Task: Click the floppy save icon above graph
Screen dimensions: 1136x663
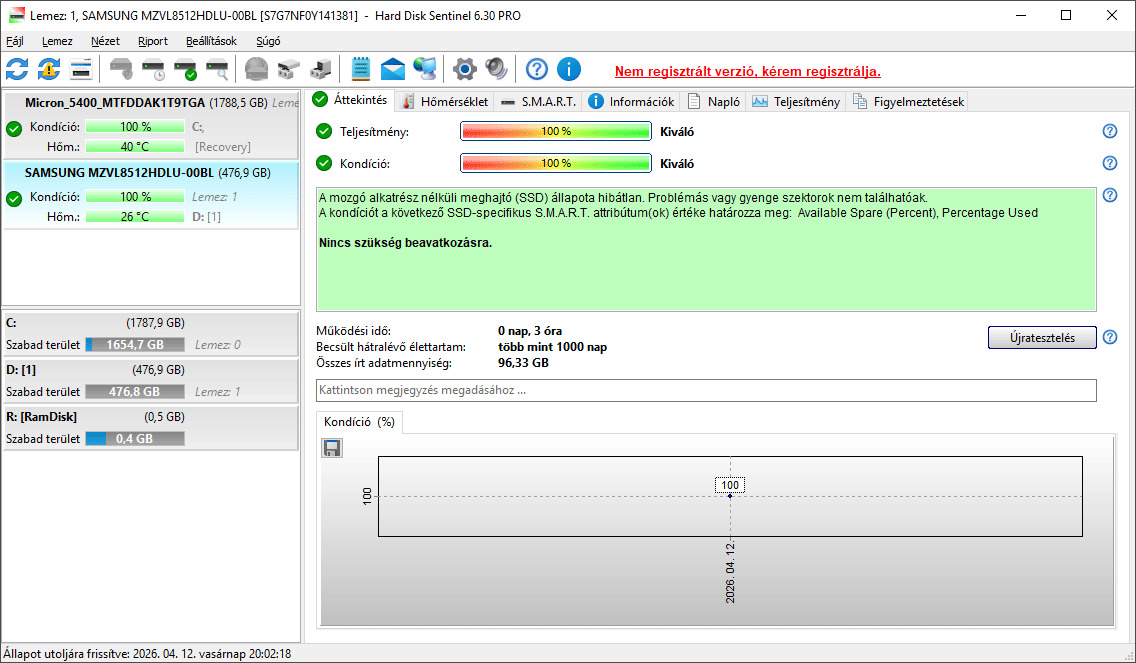Action: click(332, 449)
